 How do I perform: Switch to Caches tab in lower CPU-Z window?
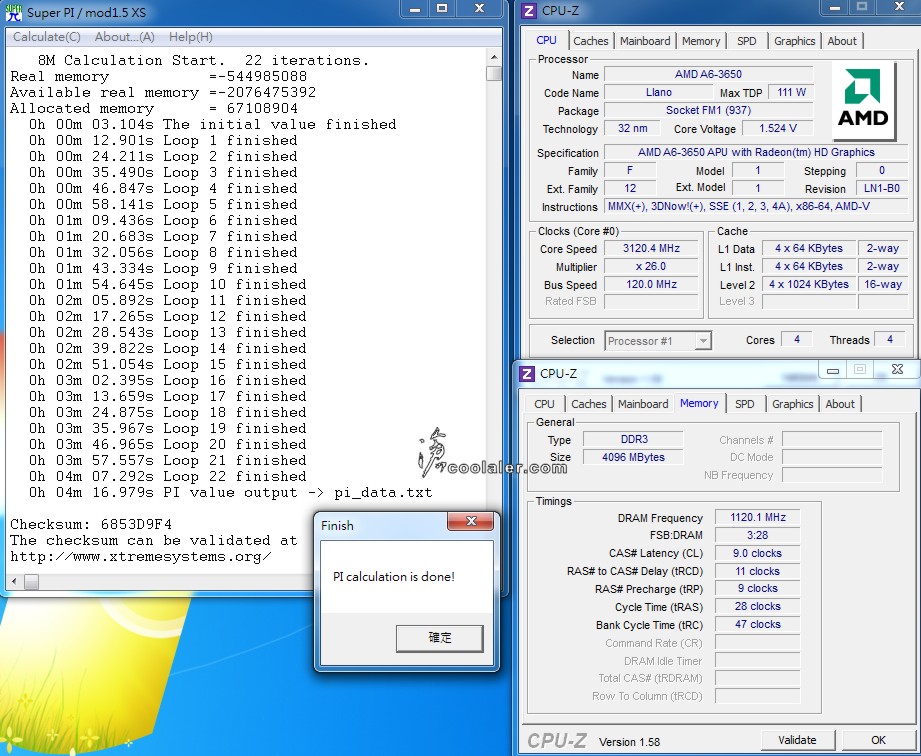[x=589, y=404]
